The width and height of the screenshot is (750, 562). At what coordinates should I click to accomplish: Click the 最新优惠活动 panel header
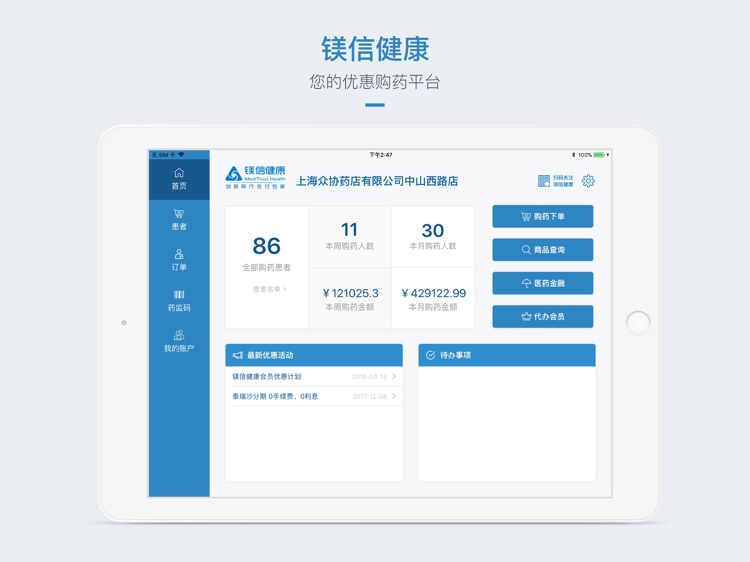pos(314,355)
